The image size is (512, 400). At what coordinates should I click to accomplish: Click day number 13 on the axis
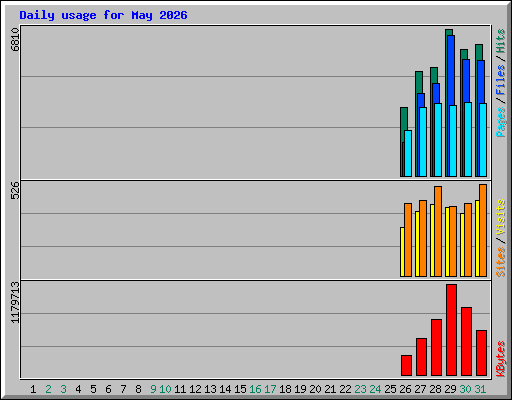210,389
